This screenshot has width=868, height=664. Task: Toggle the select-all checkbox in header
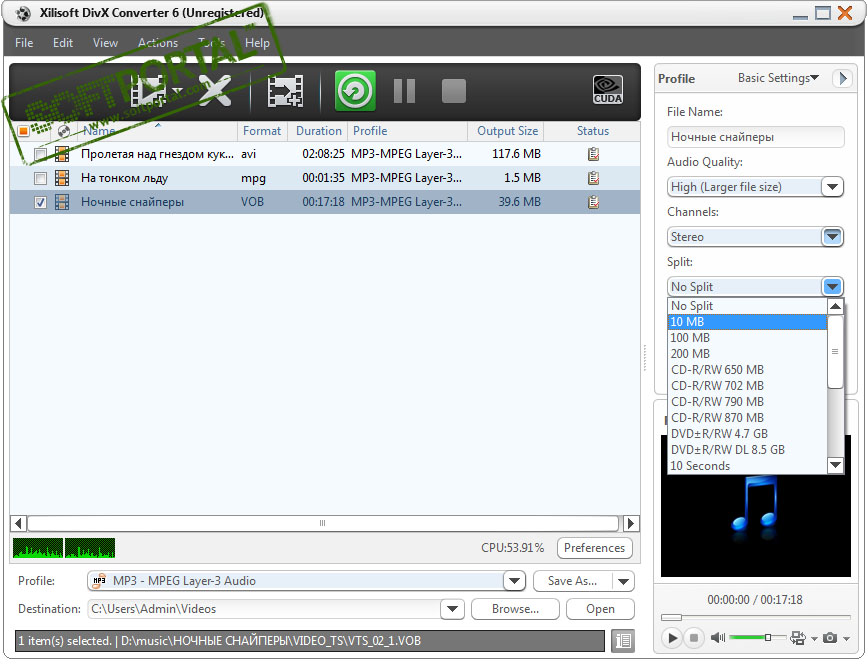(x=23, y=131)
